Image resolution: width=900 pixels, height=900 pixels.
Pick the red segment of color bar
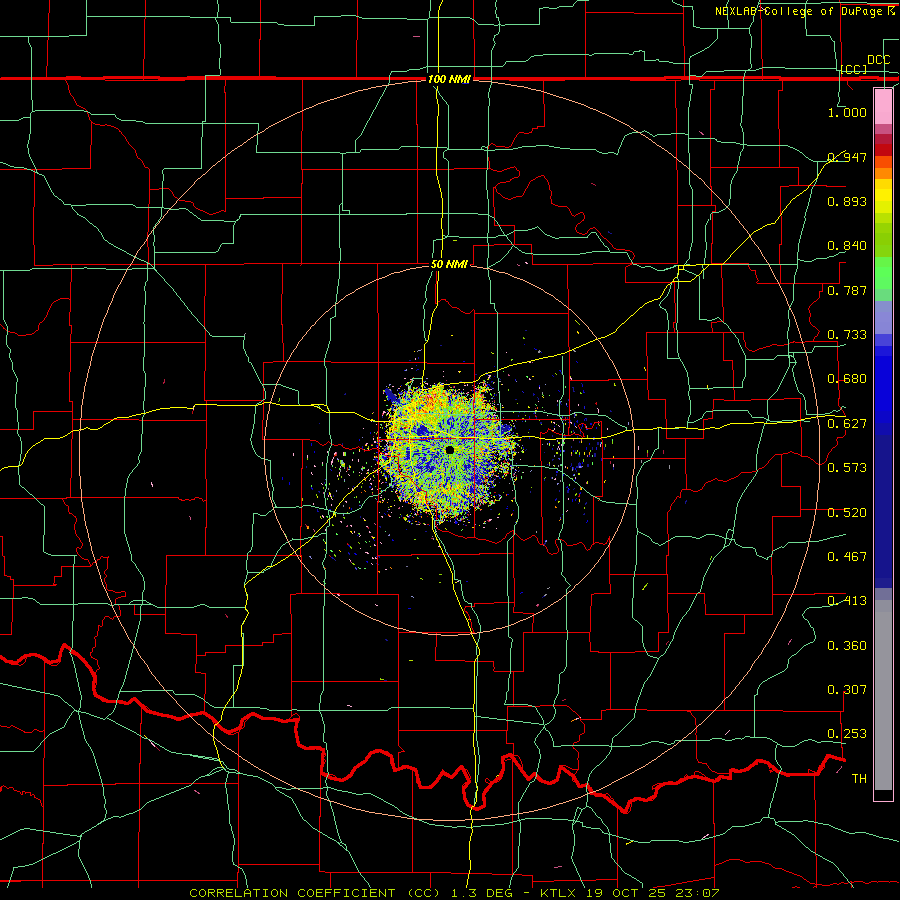point(883,150)
